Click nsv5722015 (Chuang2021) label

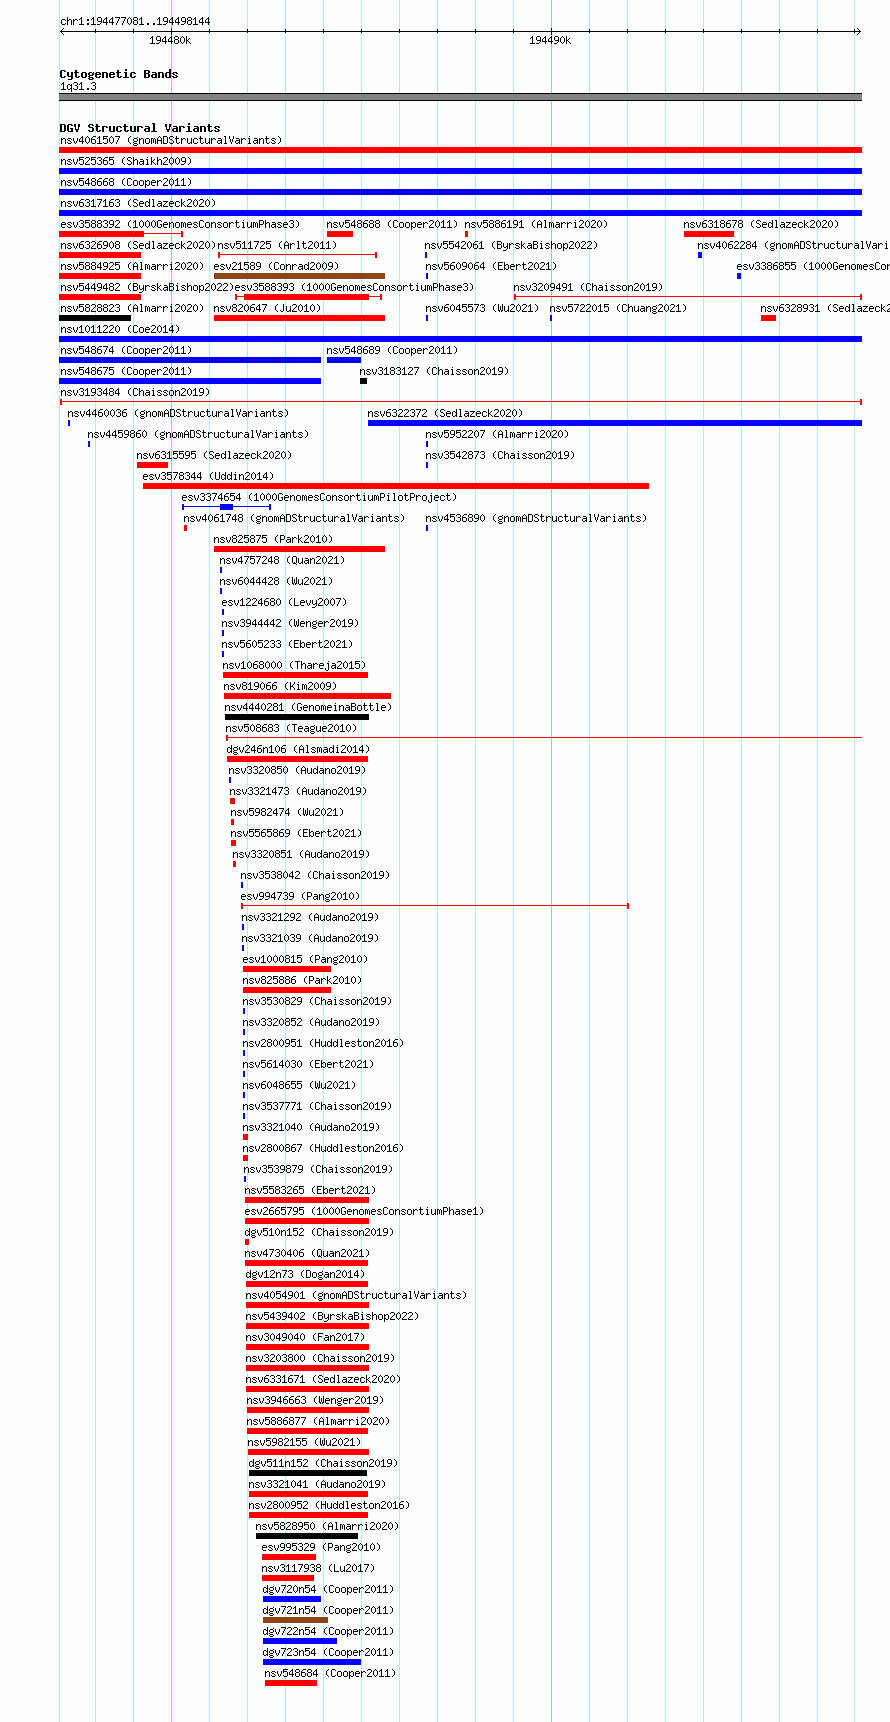(x=618, y=308)
